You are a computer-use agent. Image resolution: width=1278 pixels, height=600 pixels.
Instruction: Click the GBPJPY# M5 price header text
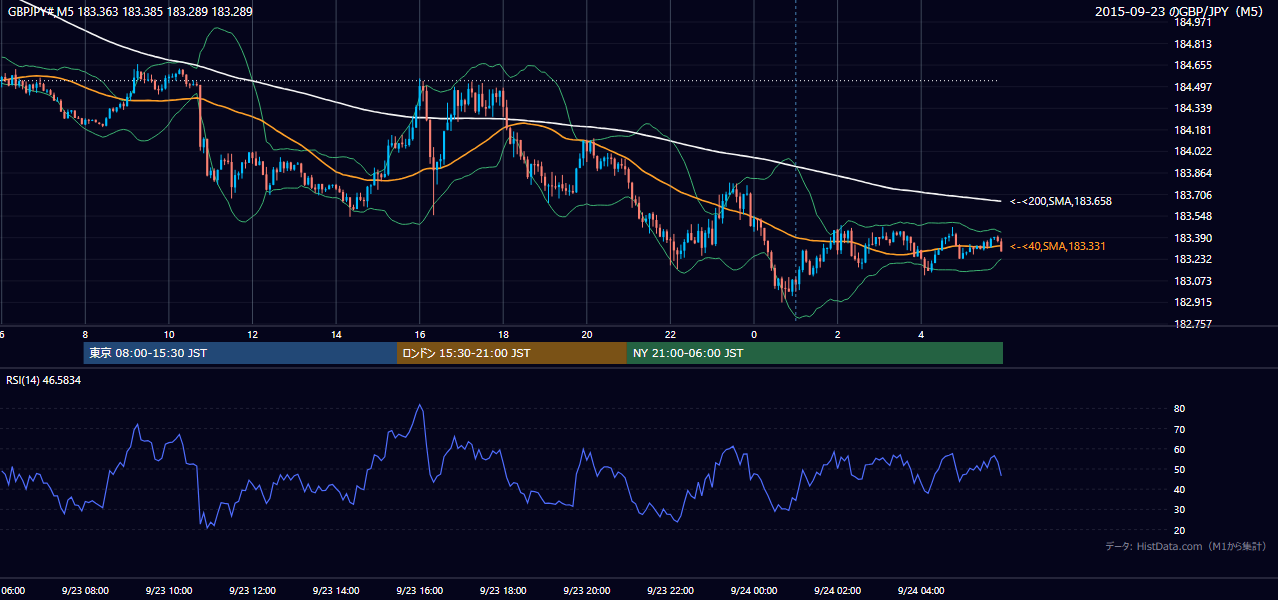coord(130,12)
